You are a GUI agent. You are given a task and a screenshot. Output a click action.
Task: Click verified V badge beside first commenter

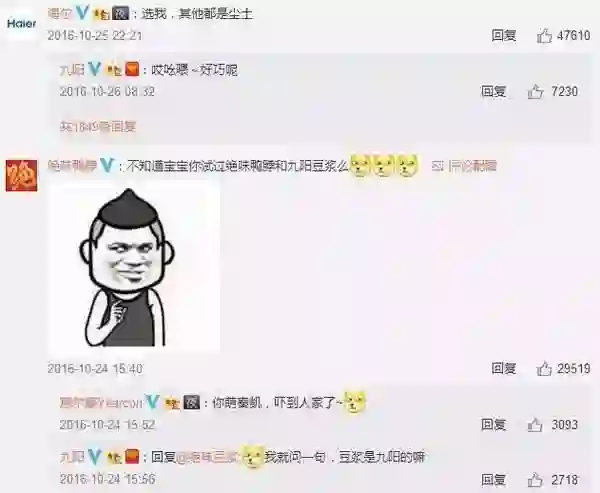point(82,14)
